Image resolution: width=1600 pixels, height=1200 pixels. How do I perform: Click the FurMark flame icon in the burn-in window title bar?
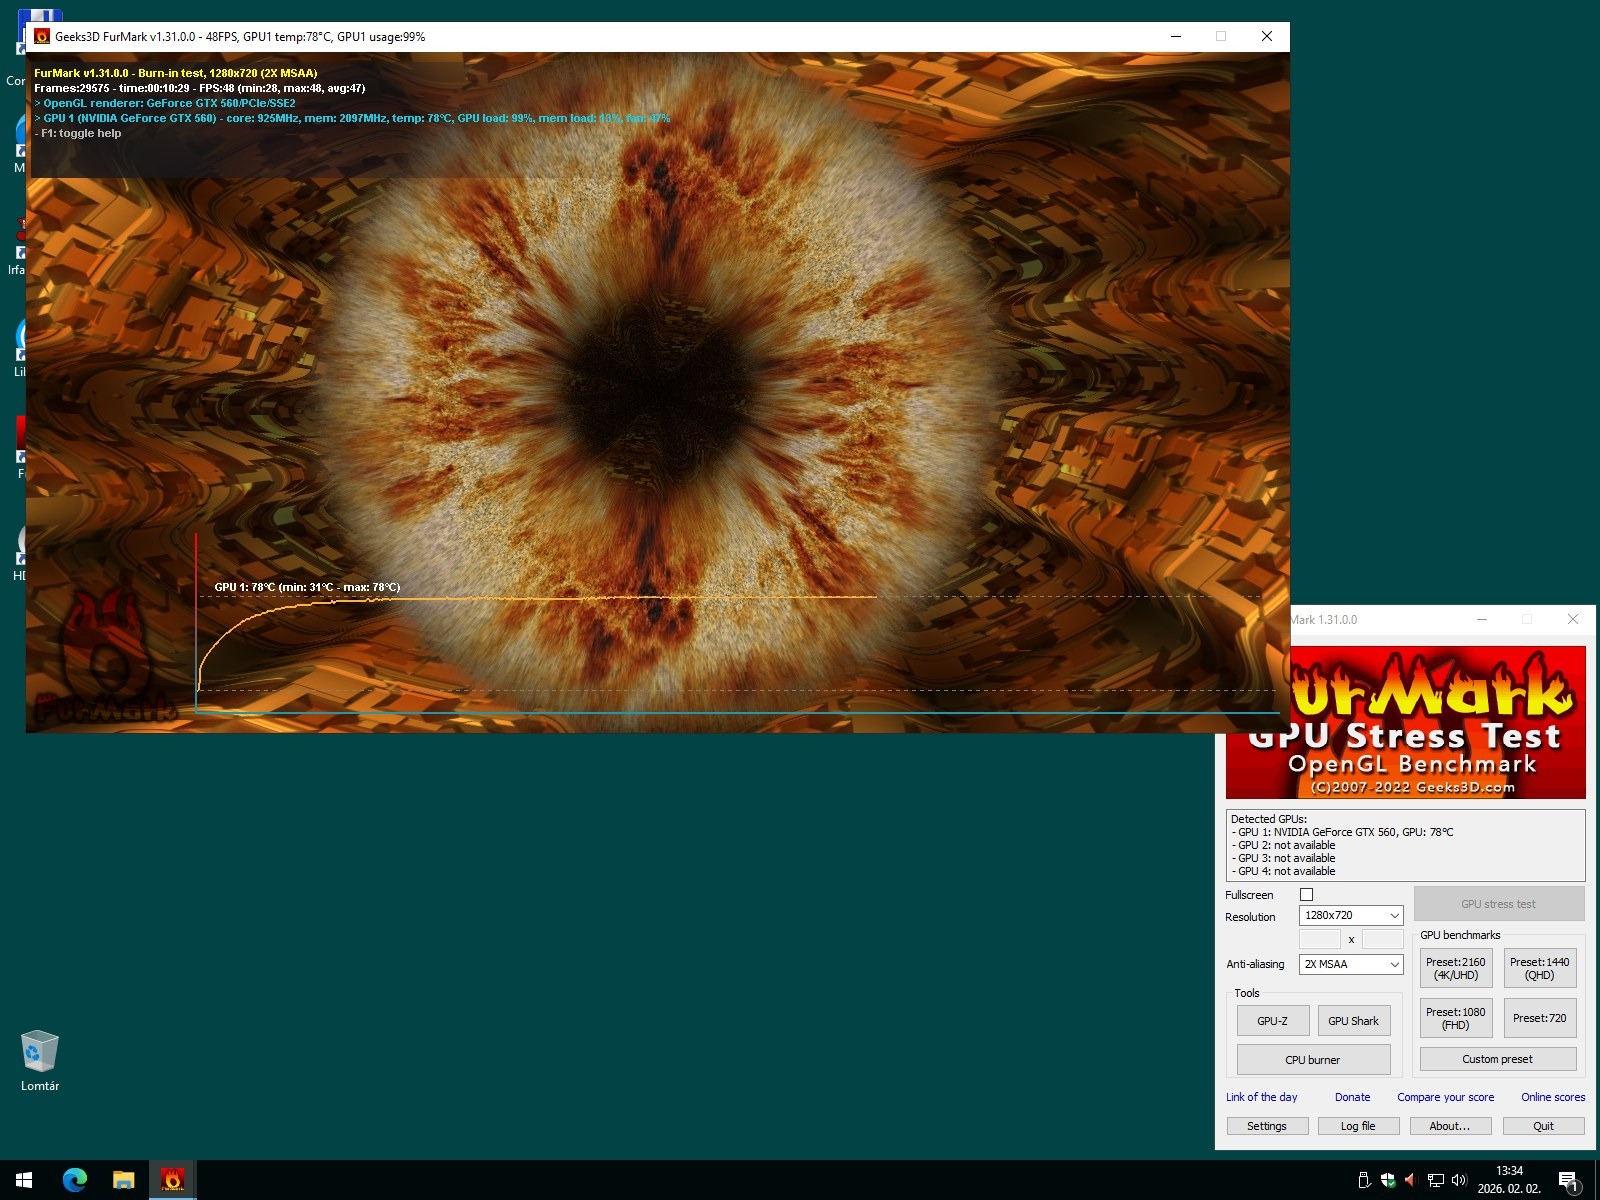point(42,37)
